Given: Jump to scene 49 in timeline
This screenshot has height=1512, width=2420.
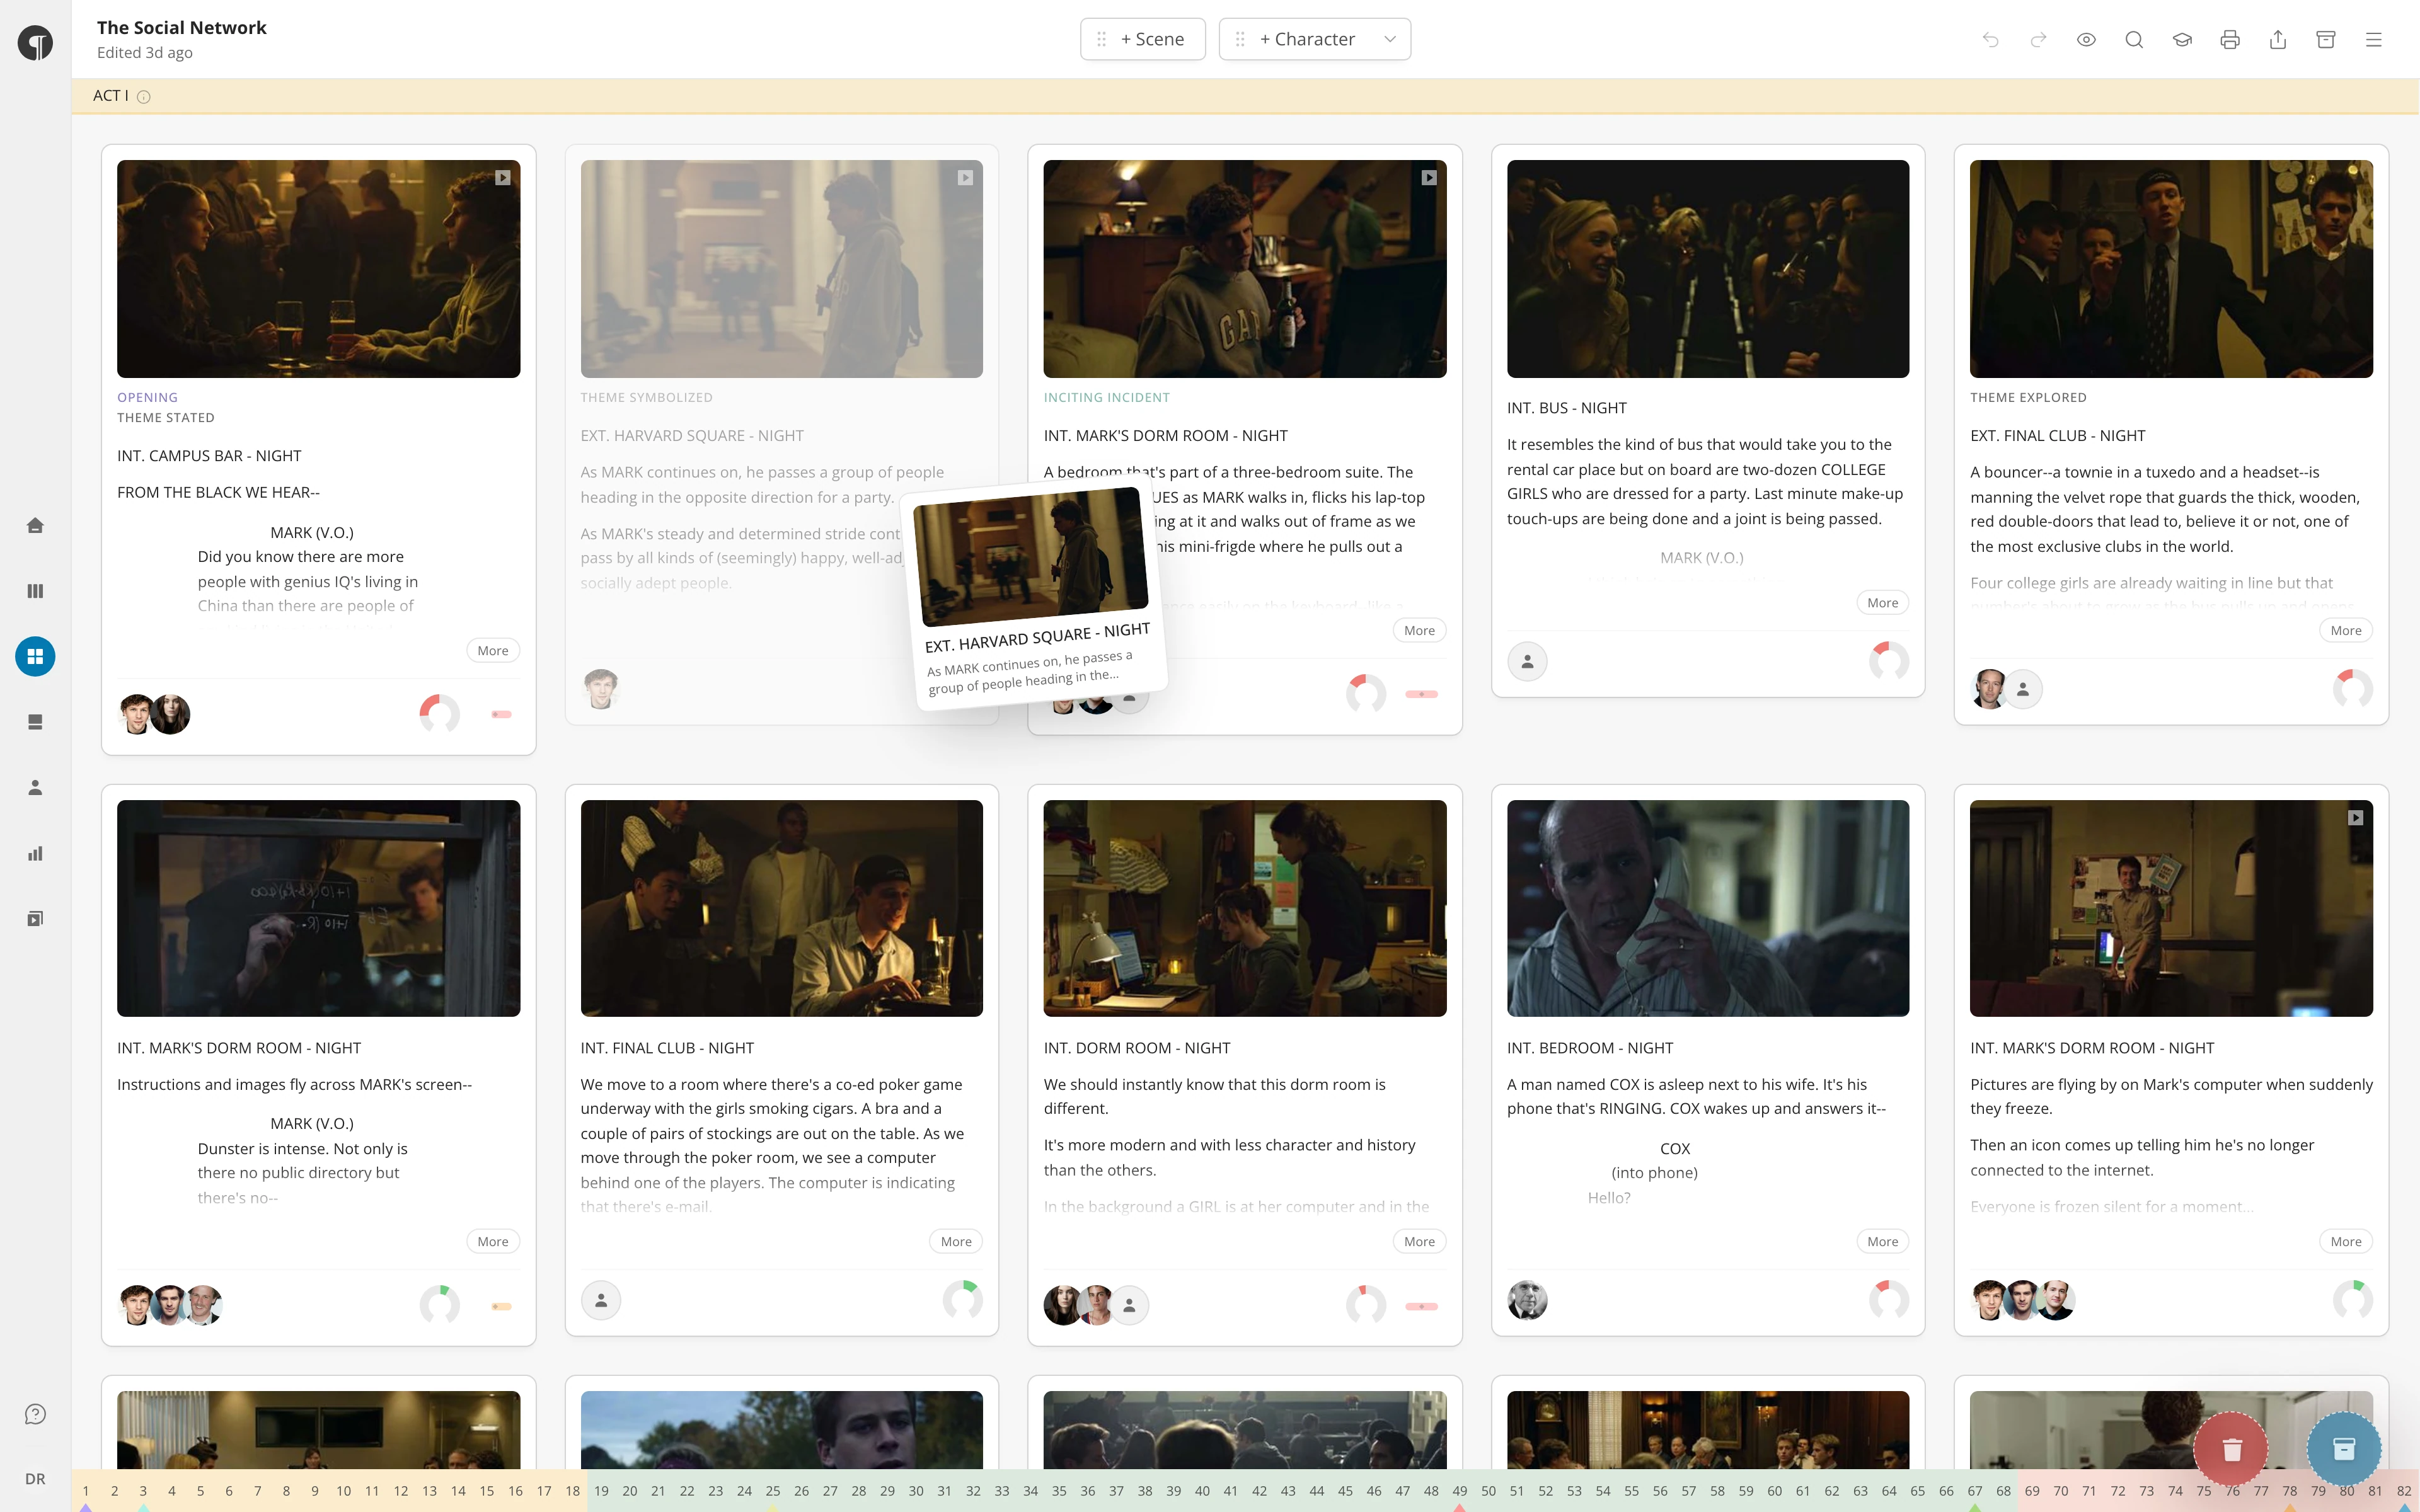Looking at the screenshot, I should point(1460,1491).
